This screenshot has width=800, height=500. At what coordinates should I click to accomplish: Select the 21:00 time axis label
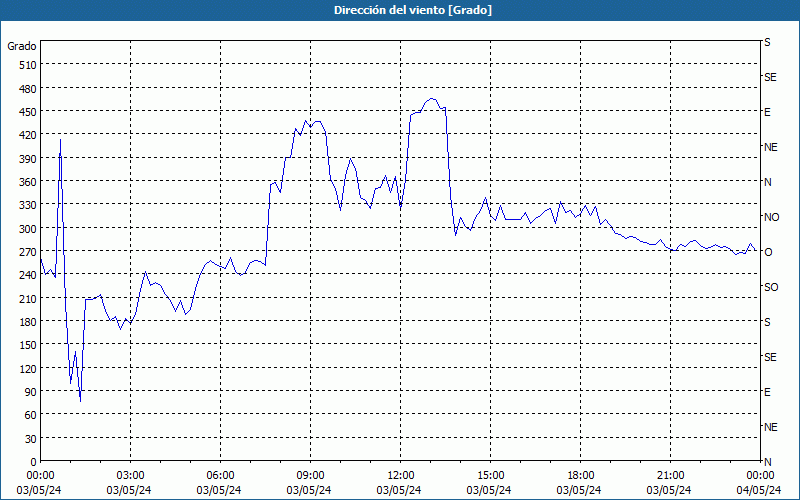(670, 476)
